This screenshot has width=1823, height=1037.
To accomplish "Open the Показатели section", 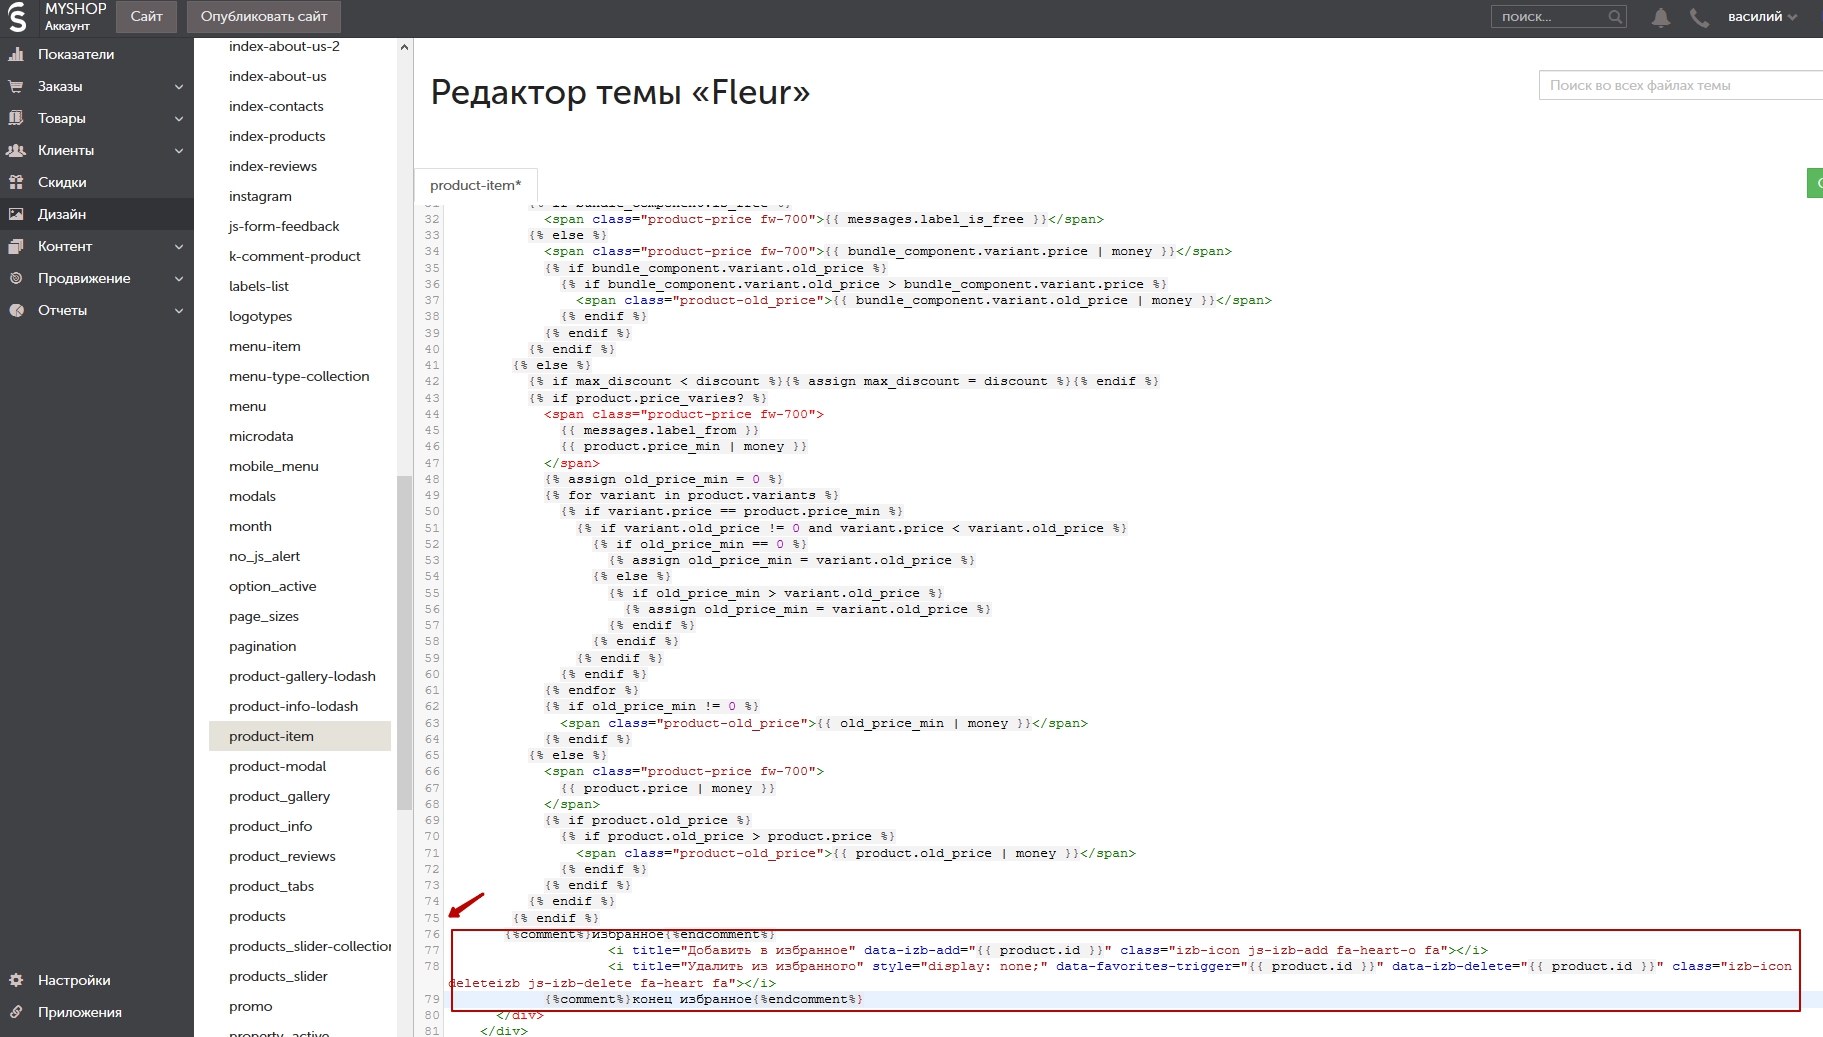I will (97, 54).
